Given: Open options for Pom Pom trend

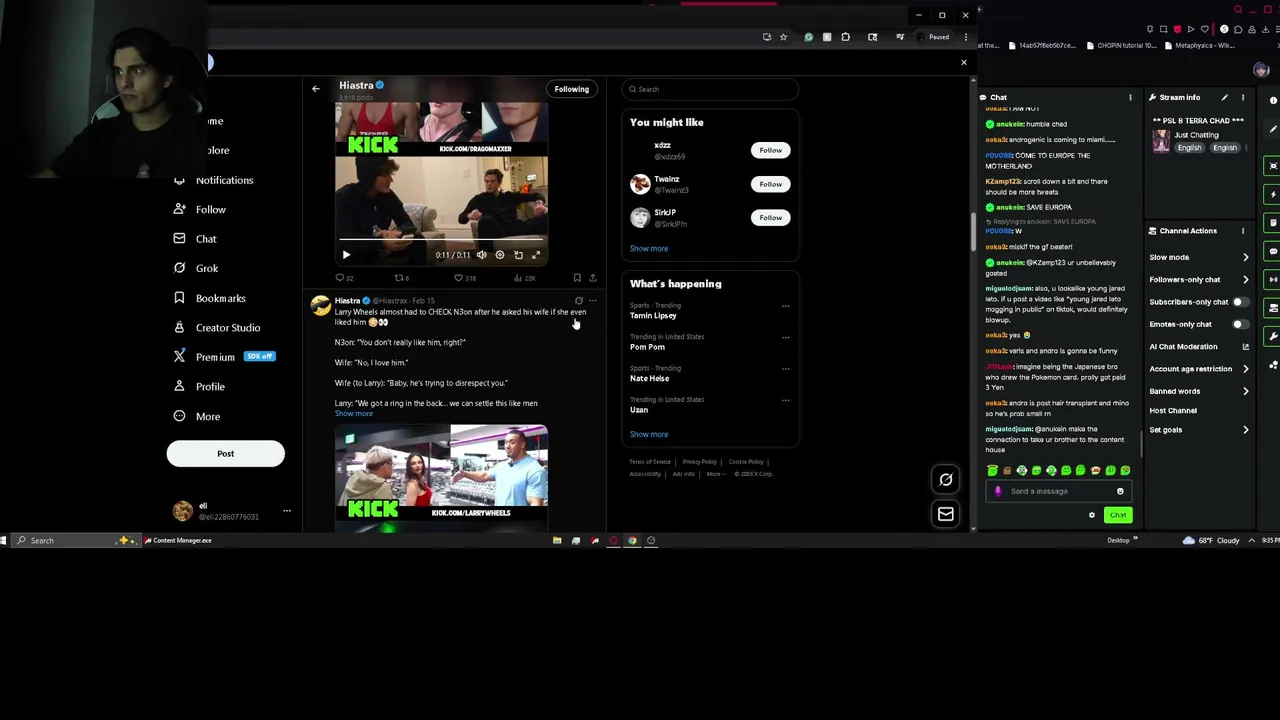Looking at the screenshot, I should coord(785,338).
